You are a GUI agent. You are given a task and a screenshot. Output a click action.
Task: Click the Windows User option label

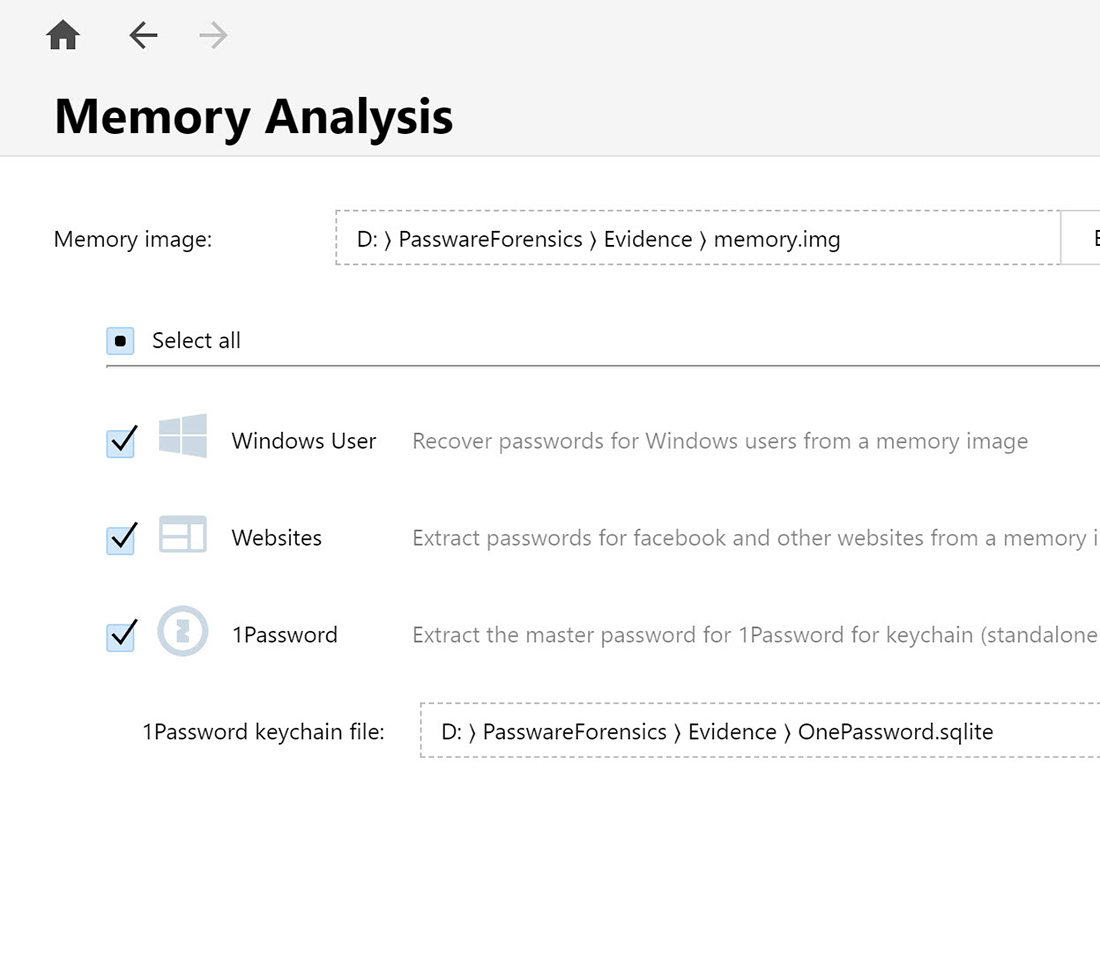point(304,441)
